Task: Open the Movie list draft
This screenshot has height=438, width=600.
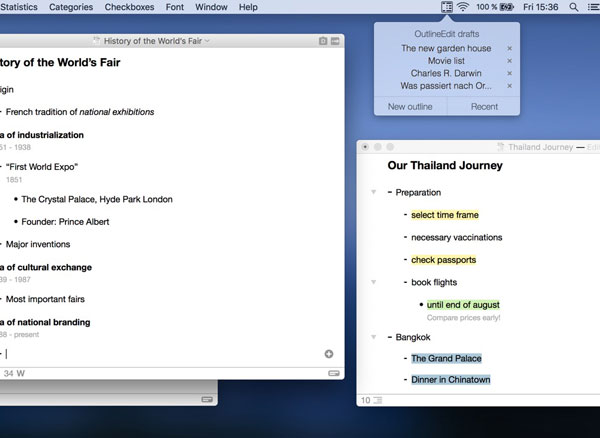Action: click(446, 61)
